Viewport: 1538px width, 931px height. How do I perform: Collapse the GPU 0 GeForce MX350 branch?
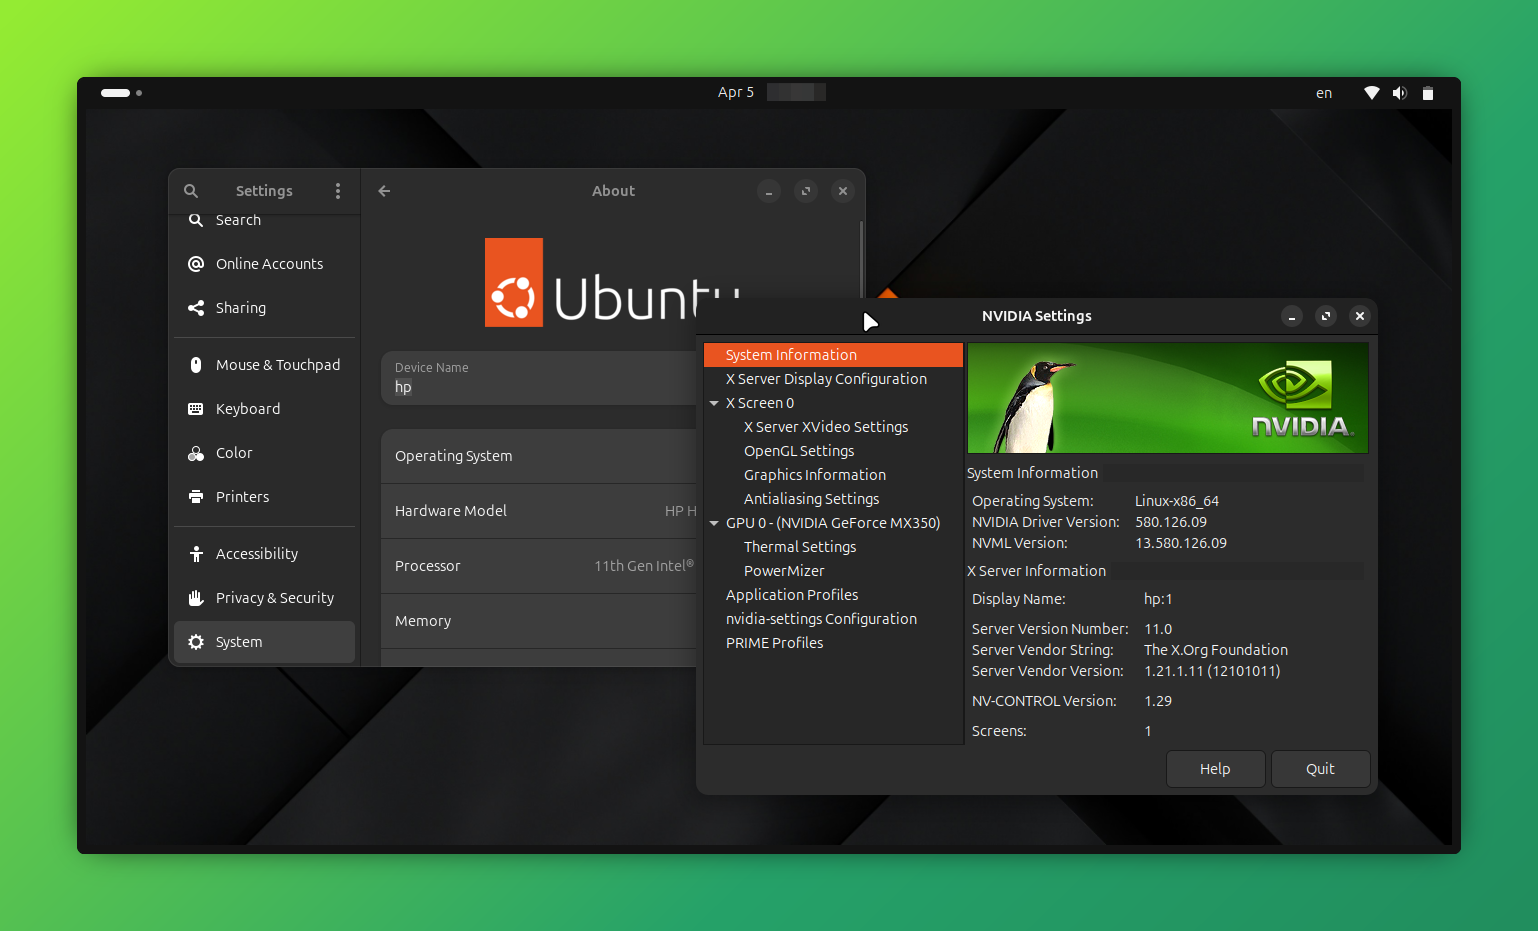pyautogui.click(x=714, y=522)
